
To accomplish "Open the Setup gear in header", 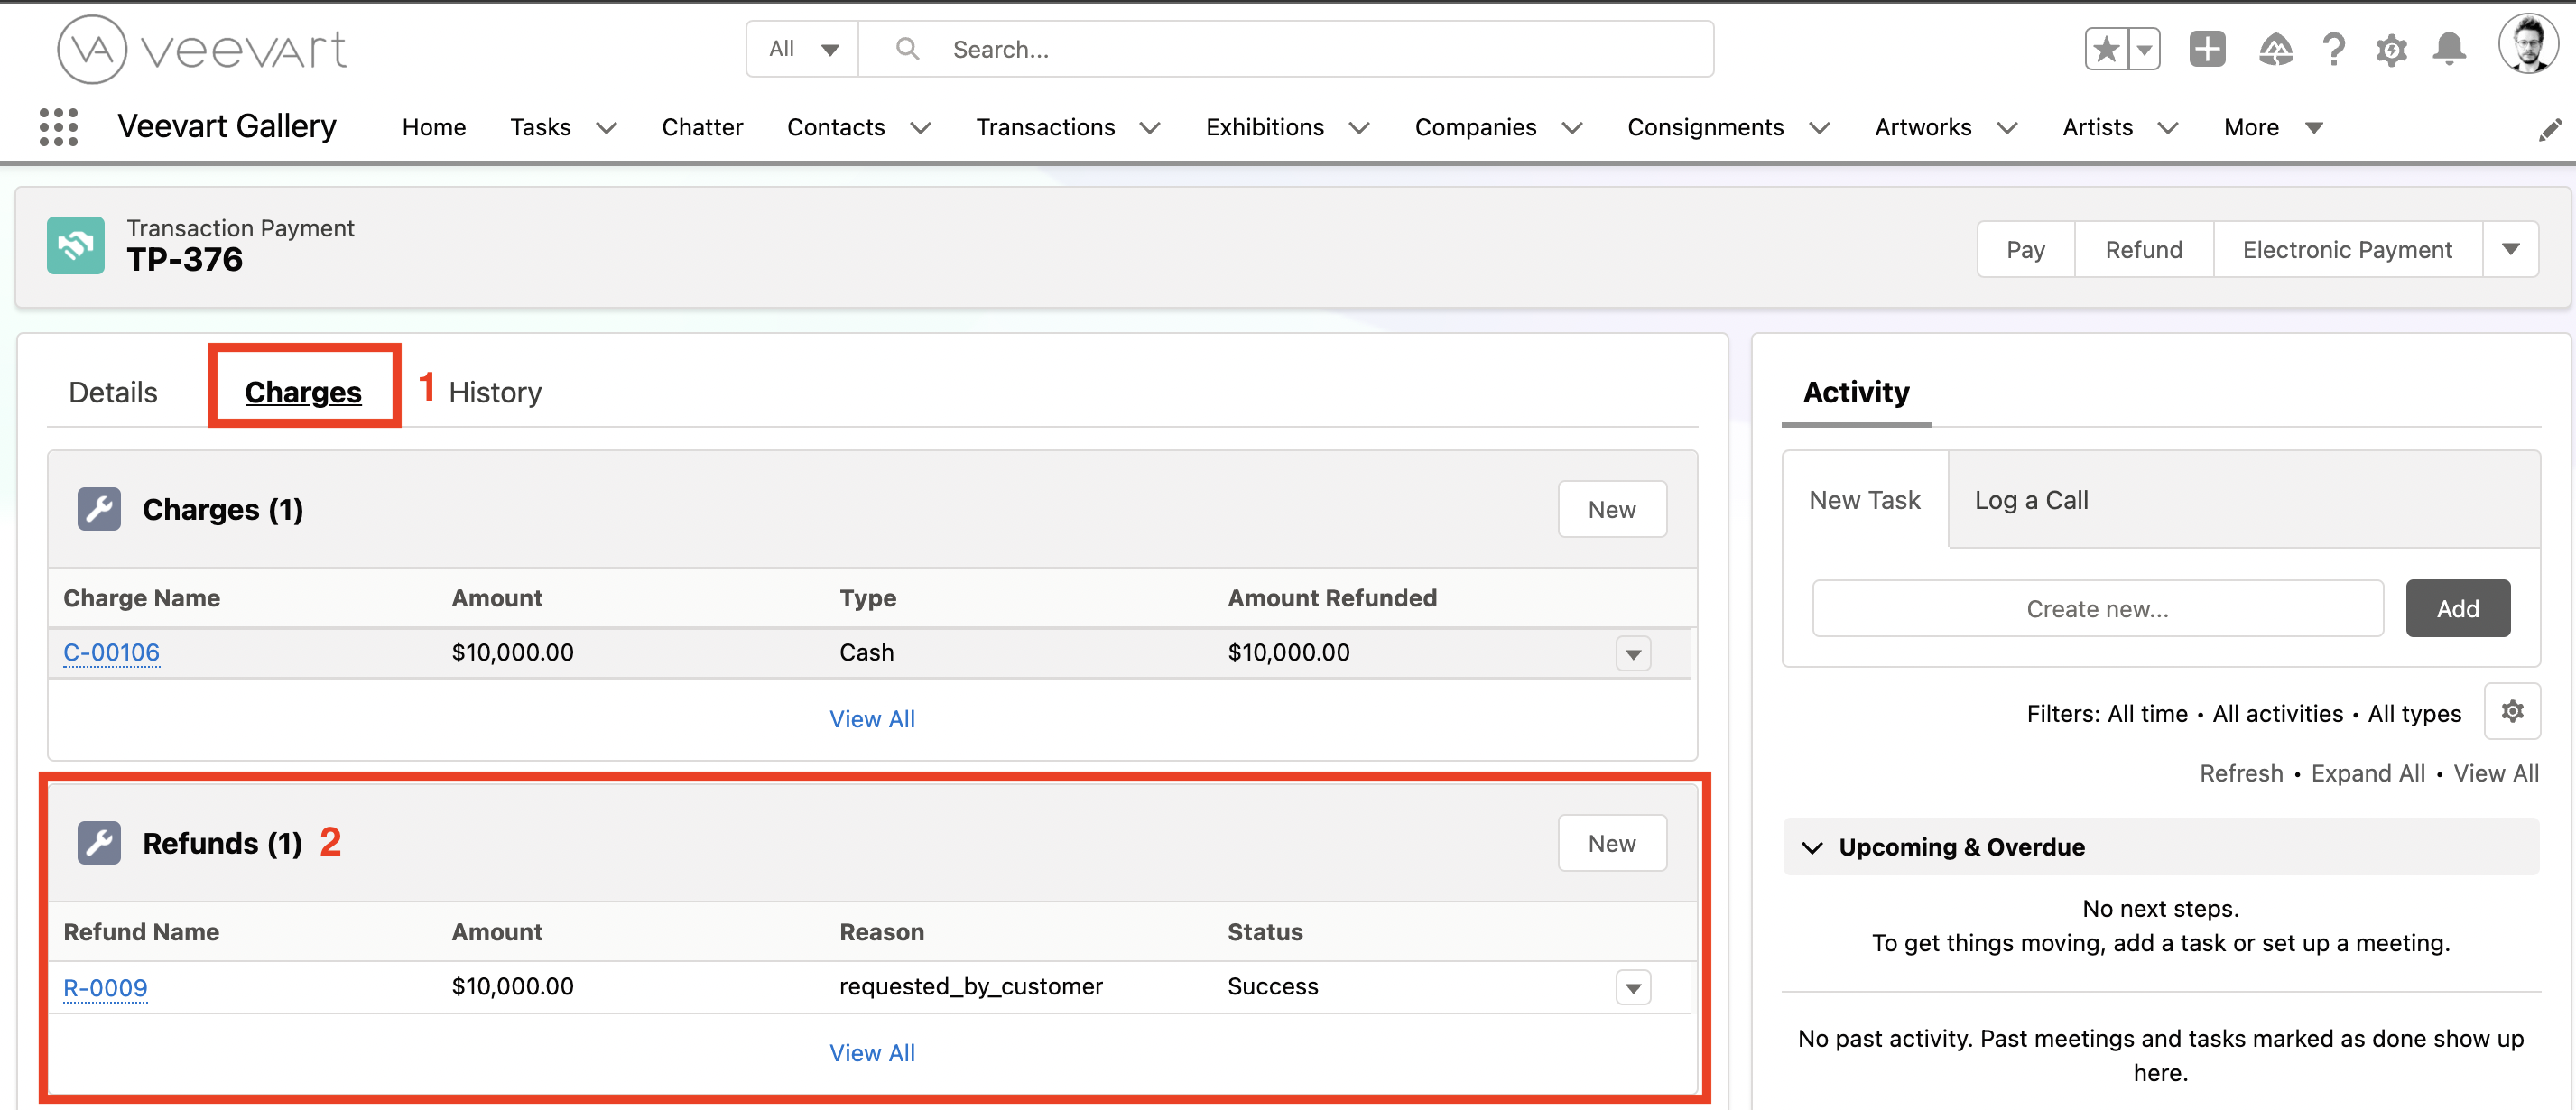I will pyautogui.click(x=2391, y=49).
